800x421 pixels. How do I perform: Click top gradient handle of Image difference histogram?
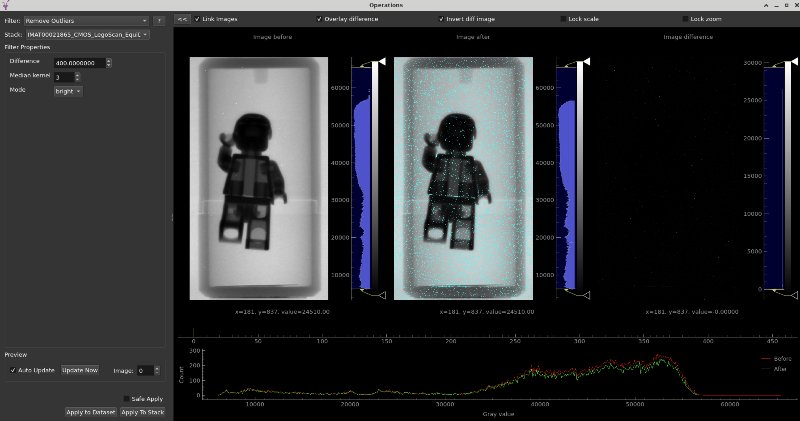coord(793,62)
